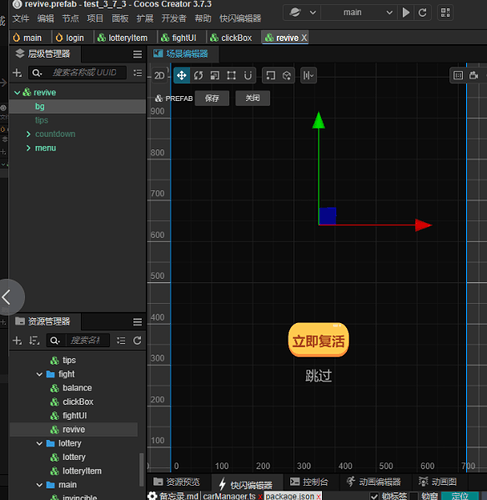Click the hierarchy search field
487x500 pixels.
[x=78, y=73]
